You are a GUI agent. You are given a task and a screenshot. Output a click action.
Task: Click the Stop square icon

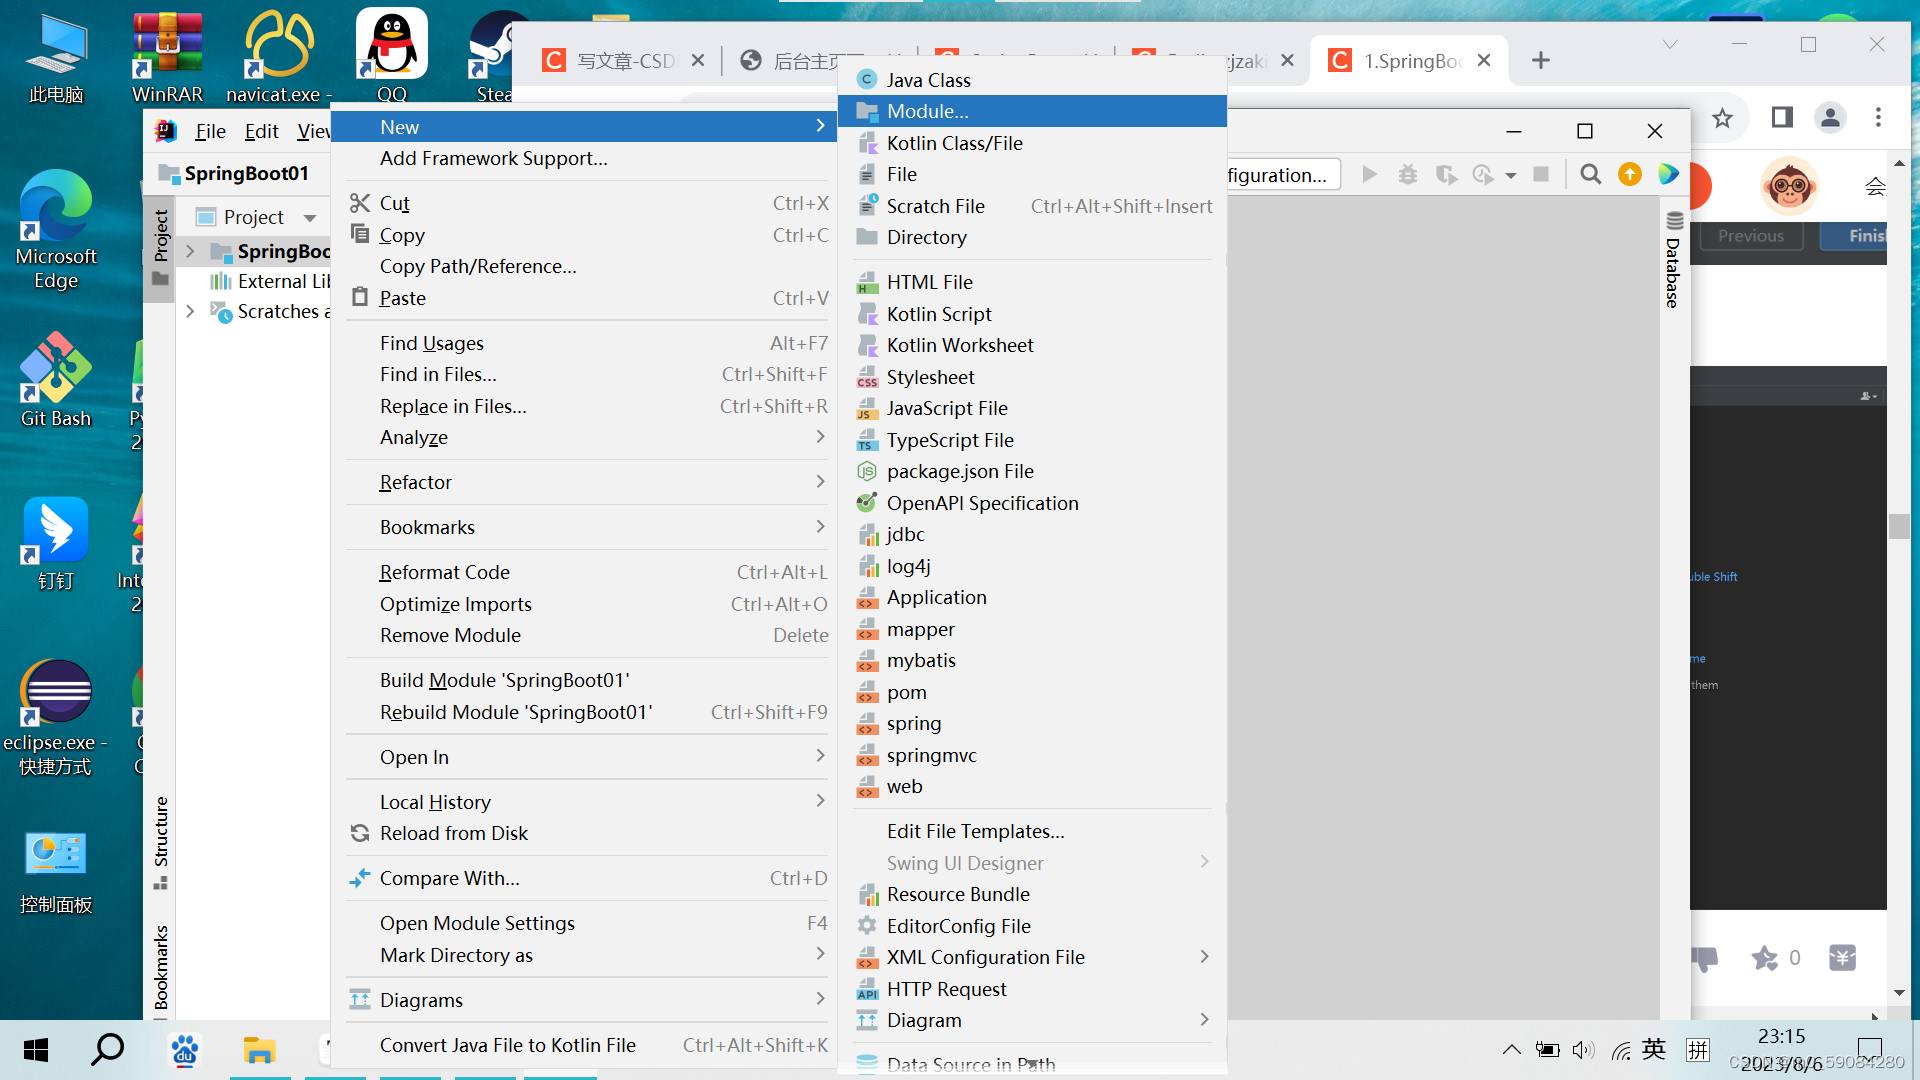pos(1541,175)
